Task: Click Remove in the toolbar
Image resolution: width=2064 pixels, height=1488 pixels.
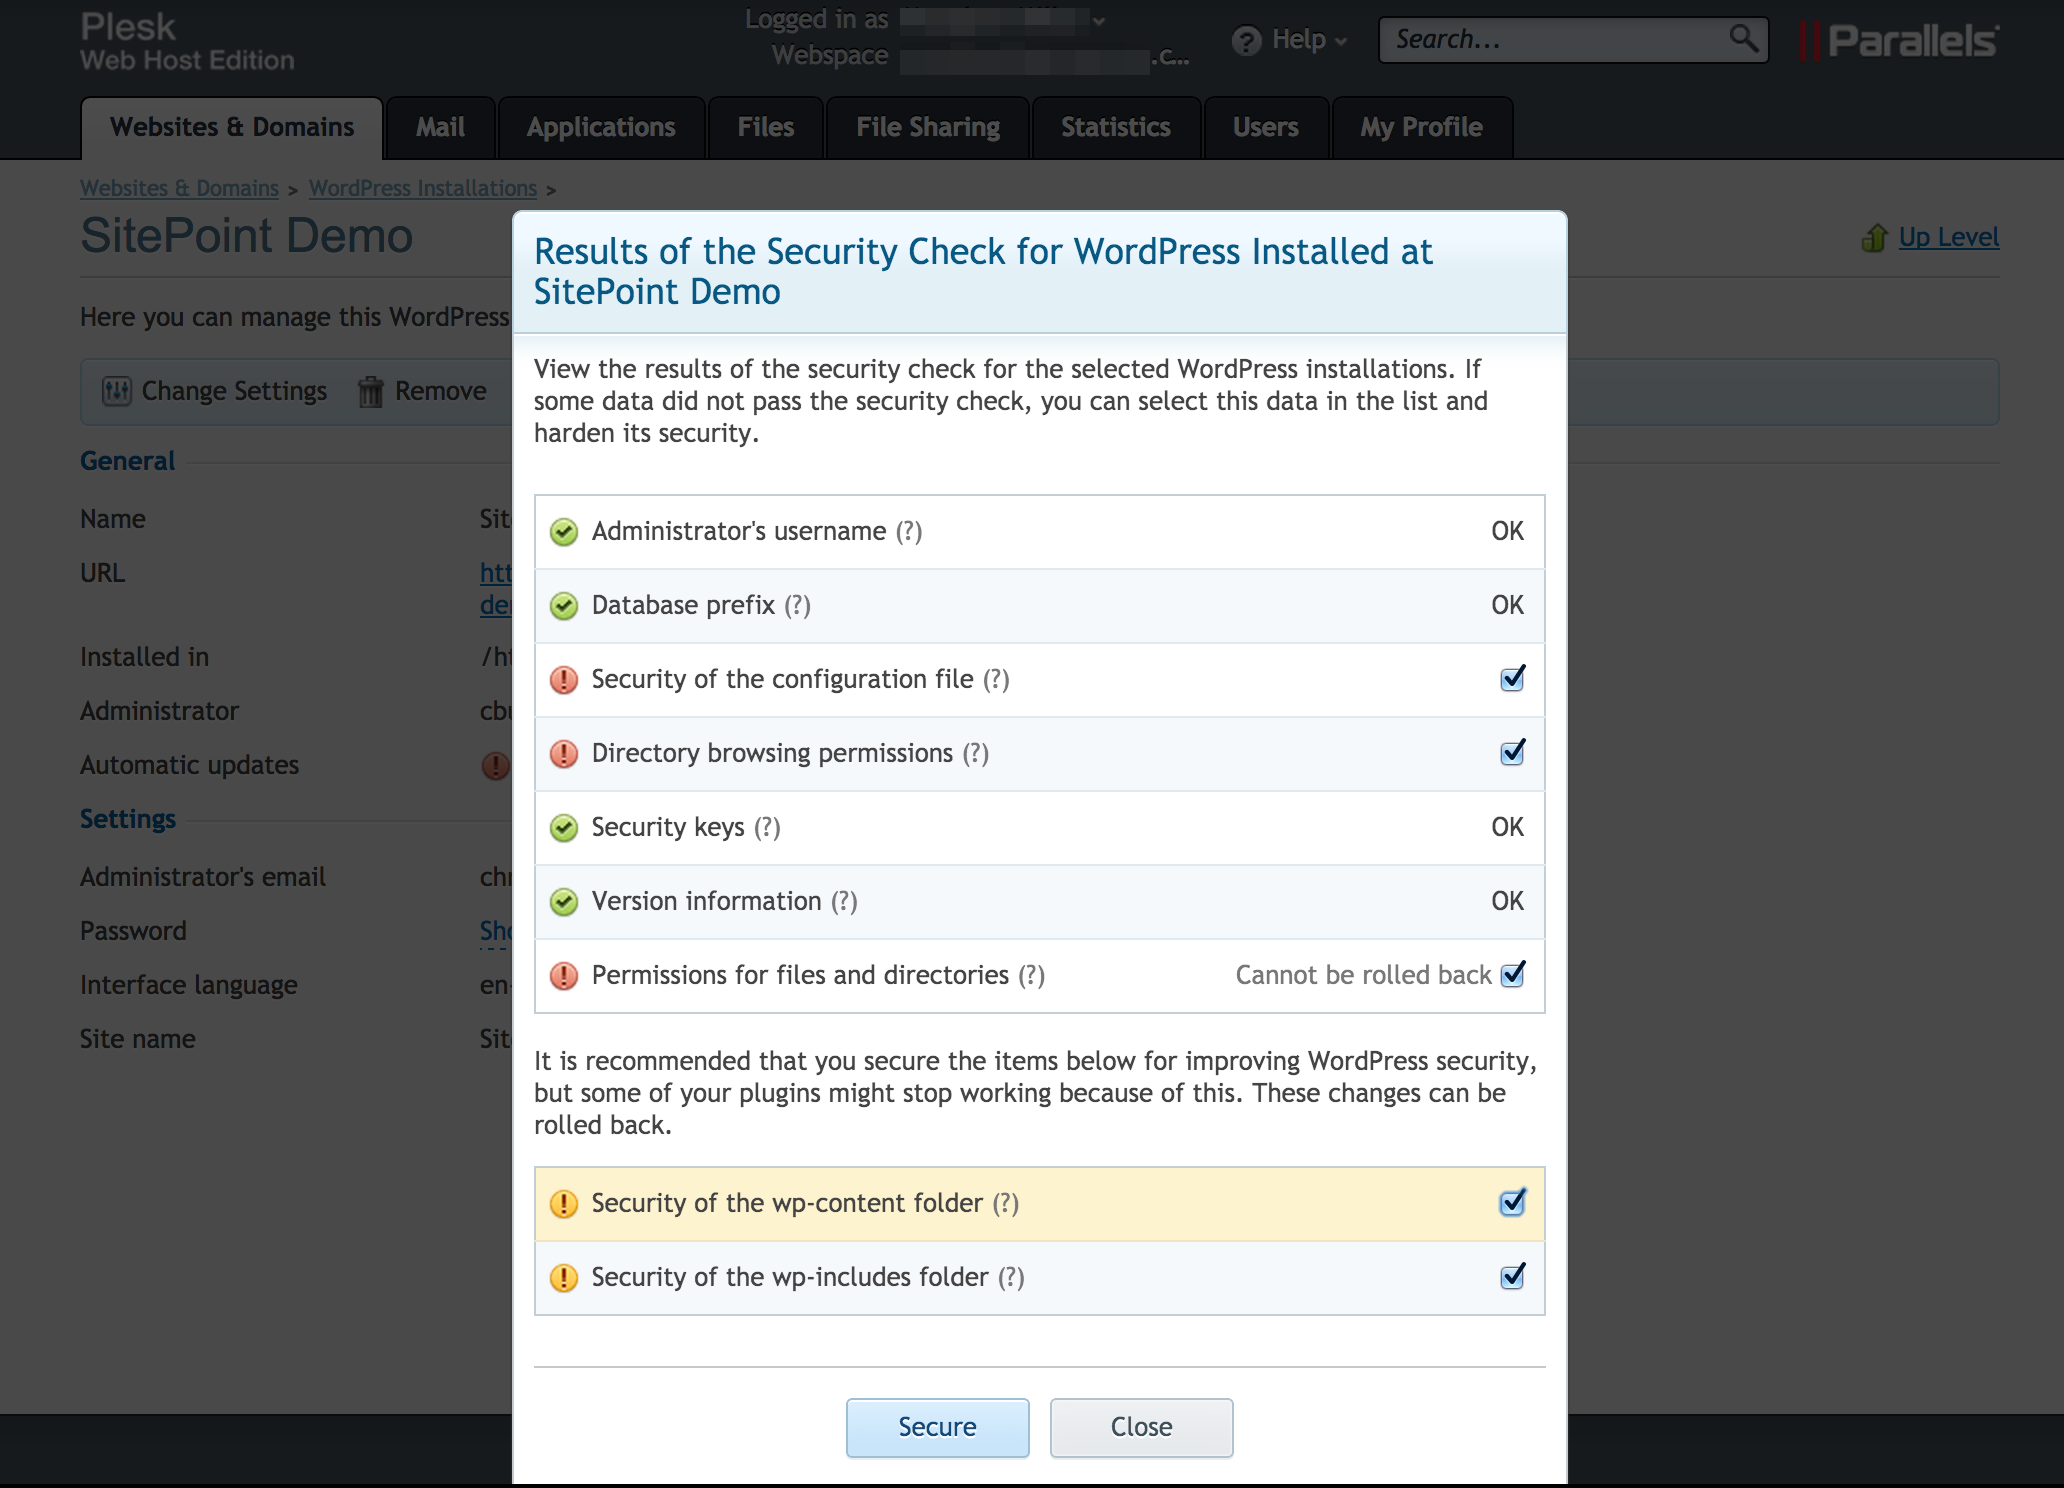Action: [422, 391]
